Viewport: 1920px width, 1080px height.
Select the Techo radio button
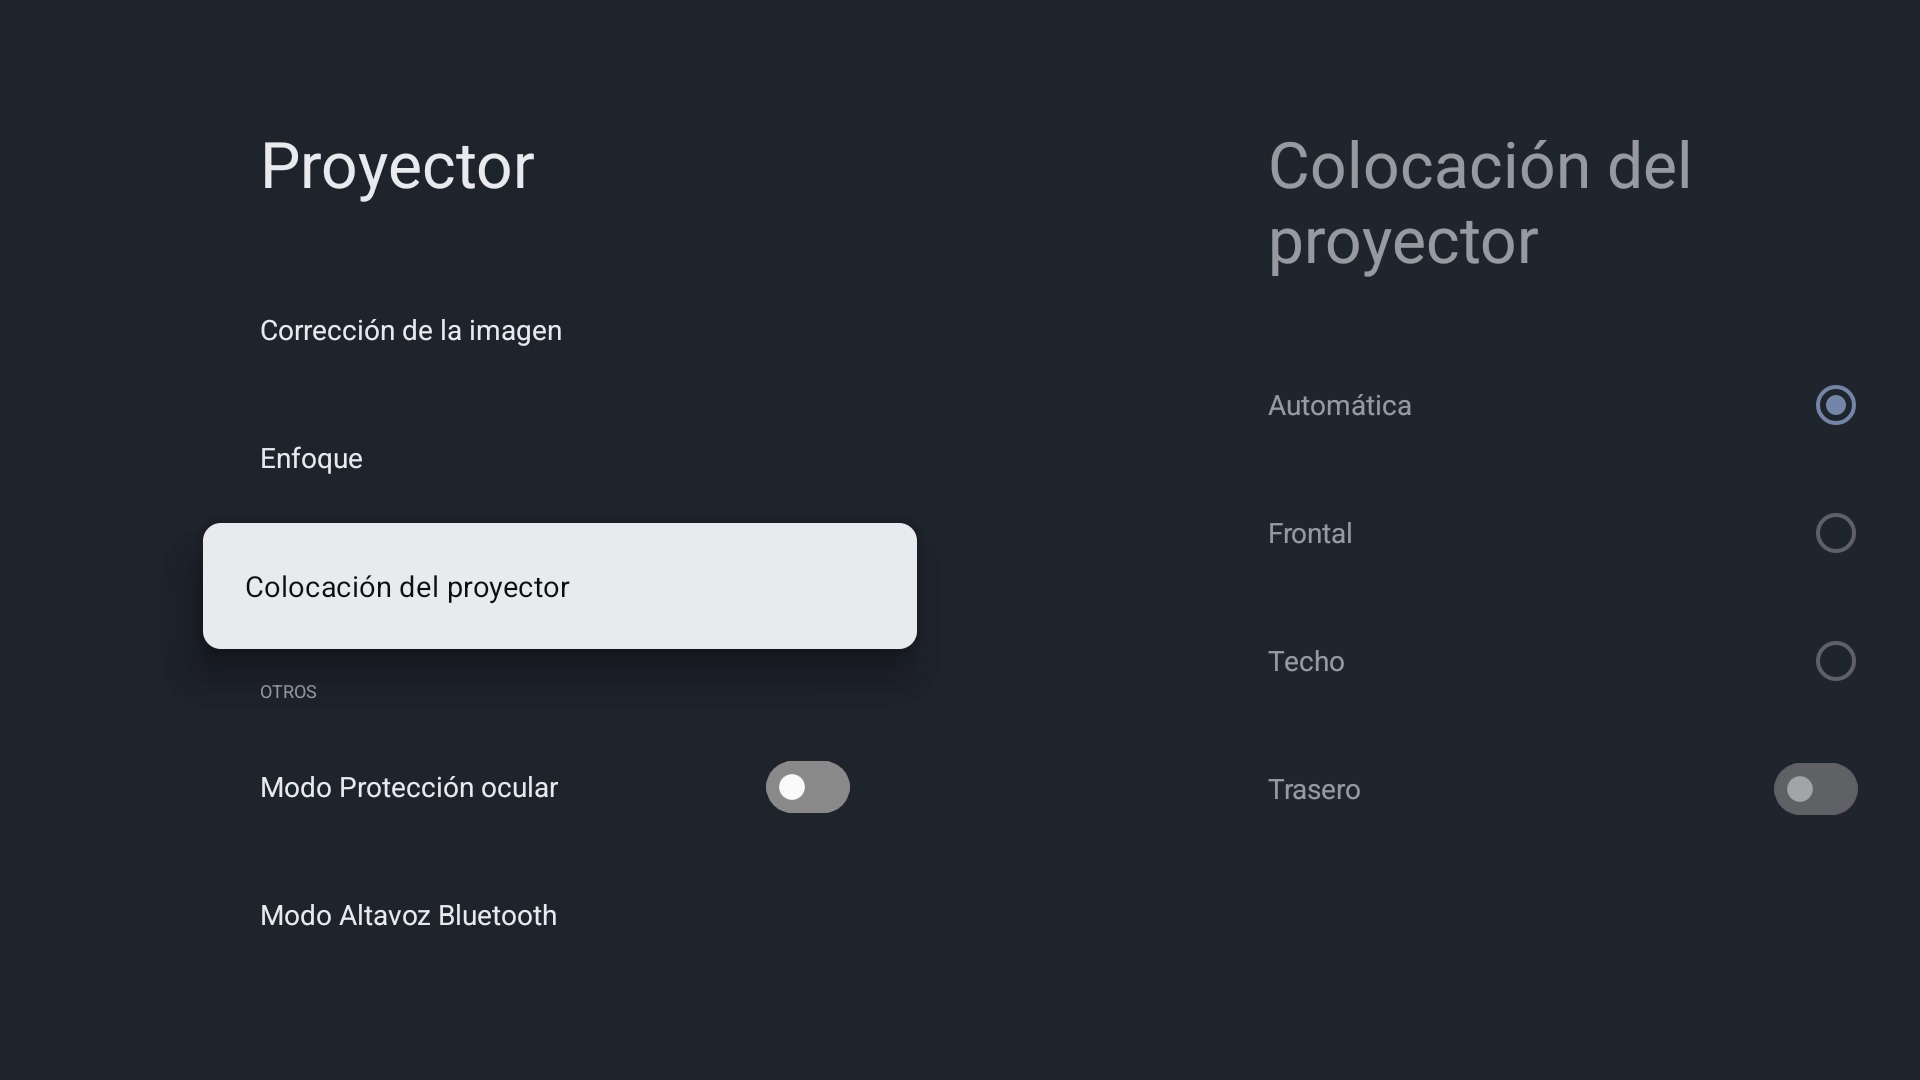pos(1835,661)
